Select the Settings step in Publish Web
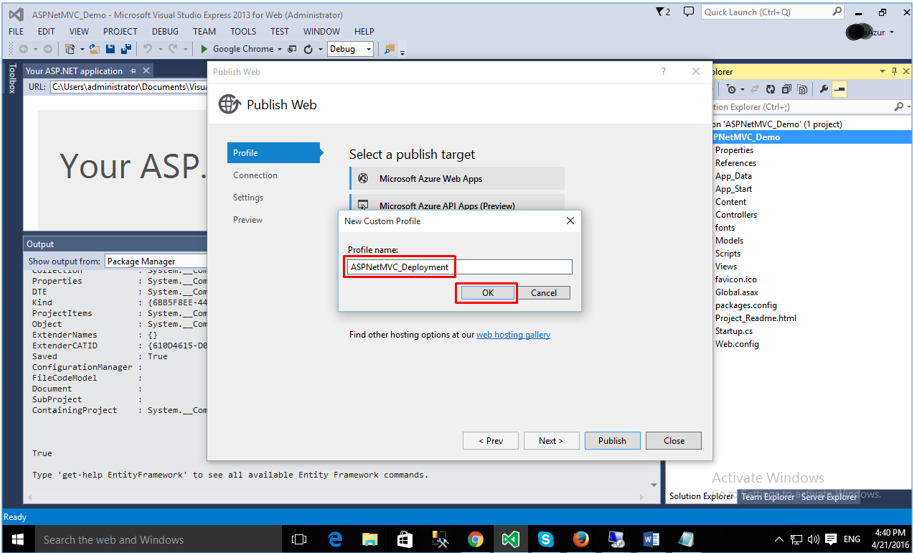The height and width of the screenshot is (553, 913). click(x=248, y=197)
